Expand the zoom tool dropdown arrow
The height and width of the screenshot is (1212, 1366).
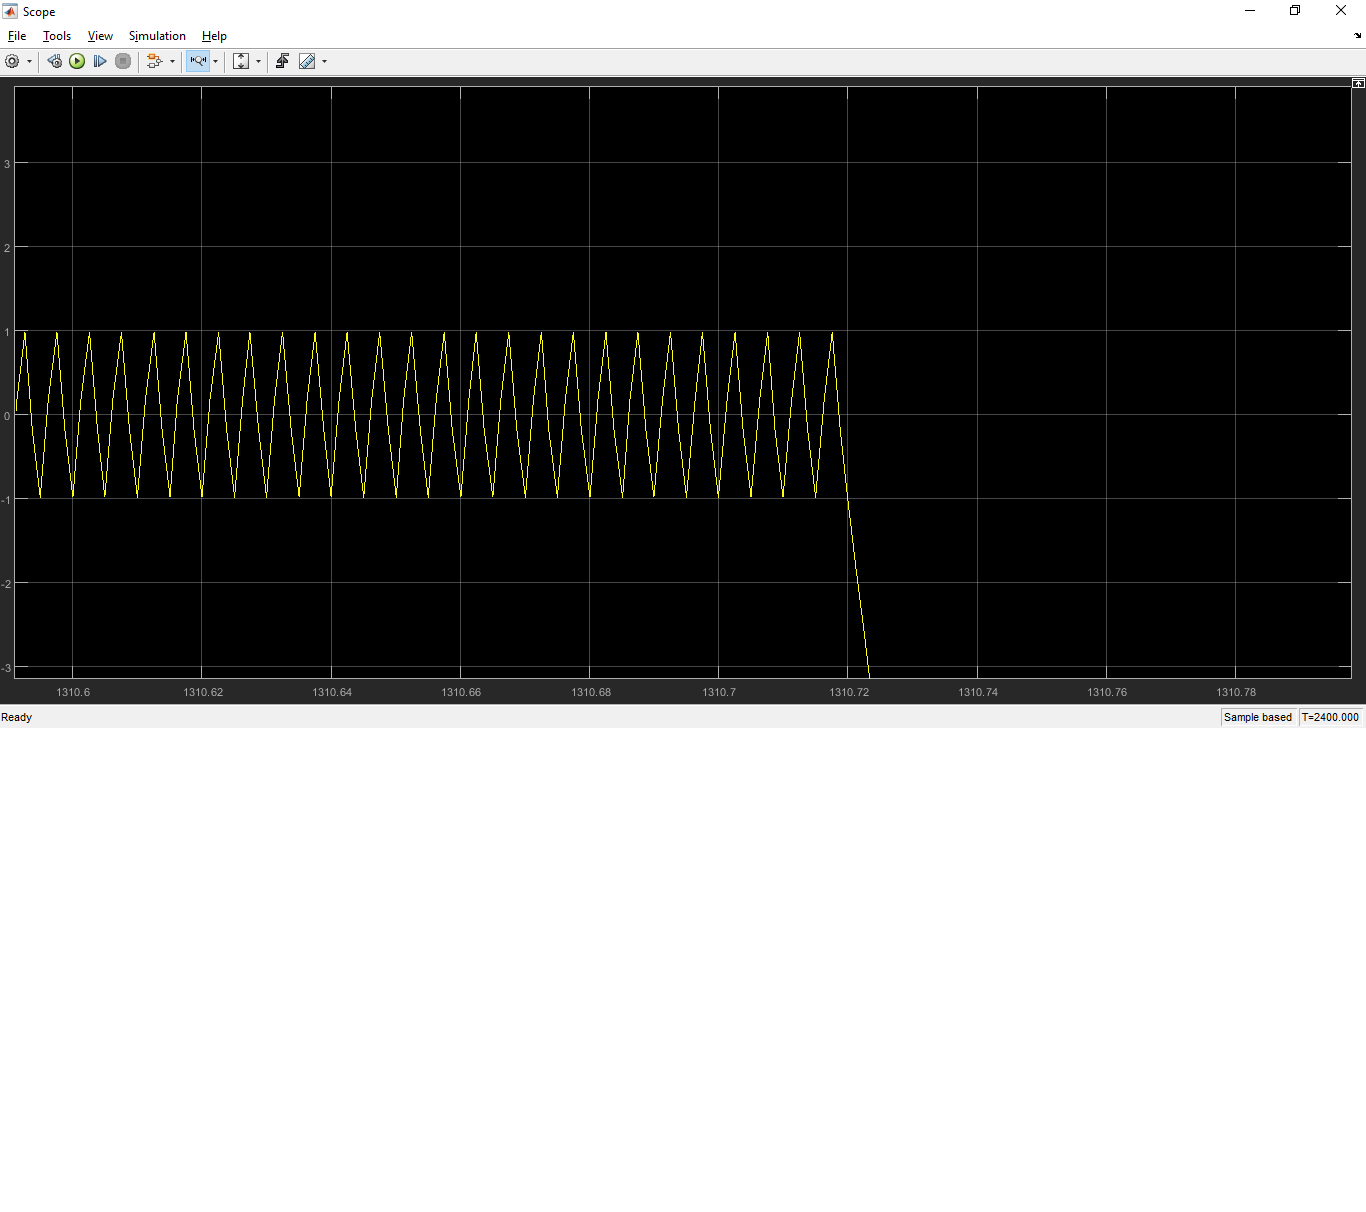tap(215, 62)
